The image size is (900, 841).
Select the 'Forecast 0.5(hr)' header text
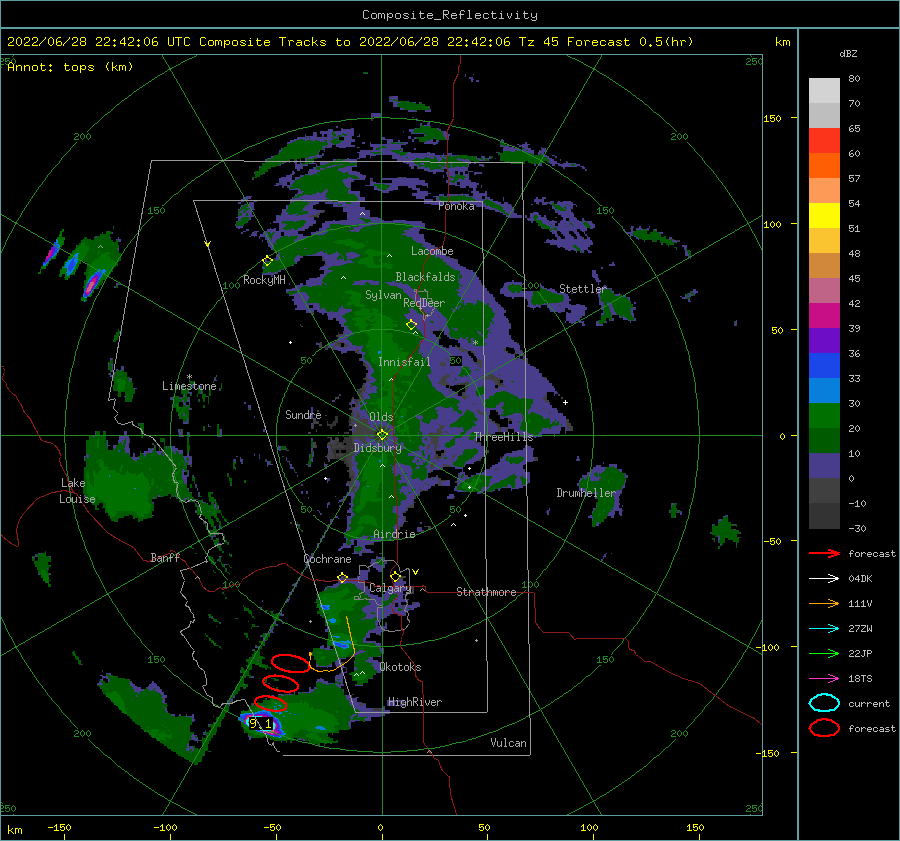pos(630,42)
